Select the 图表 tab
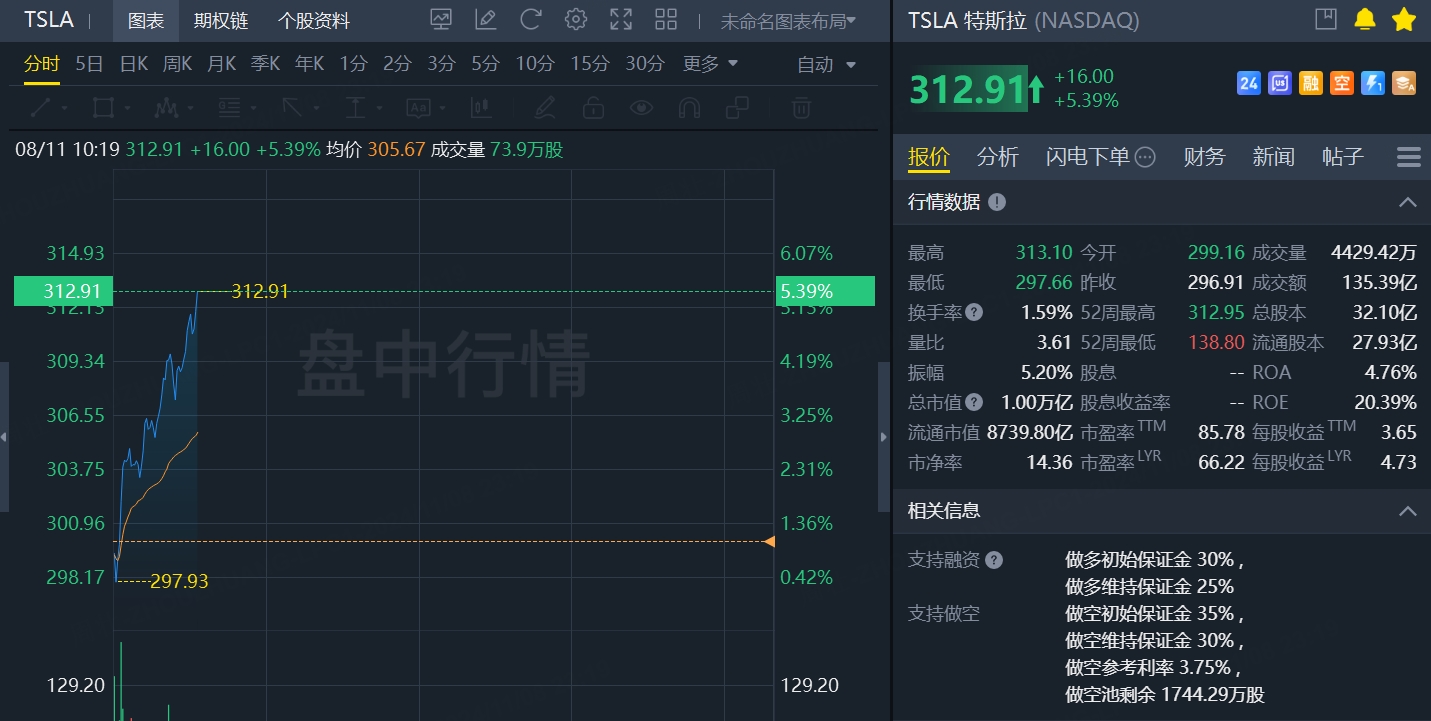1431x721 pixels. pyautogui.click(x=146, y=20)
